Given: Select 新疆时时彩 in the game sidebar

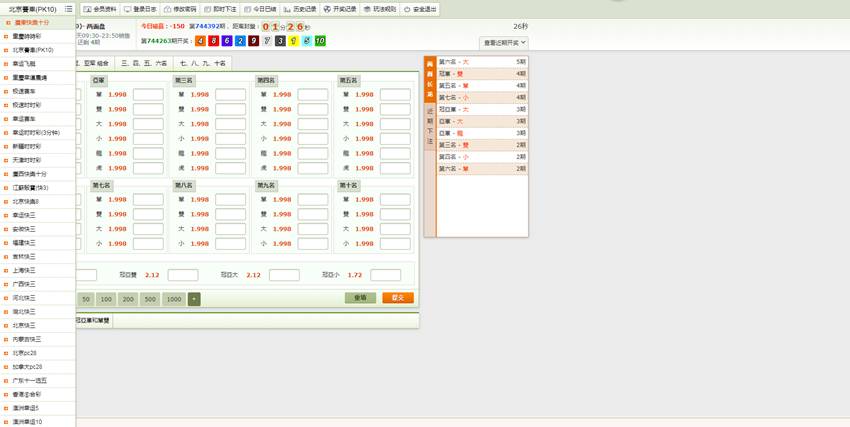Looking at the screenshot, I should click(x=38, y=146).
